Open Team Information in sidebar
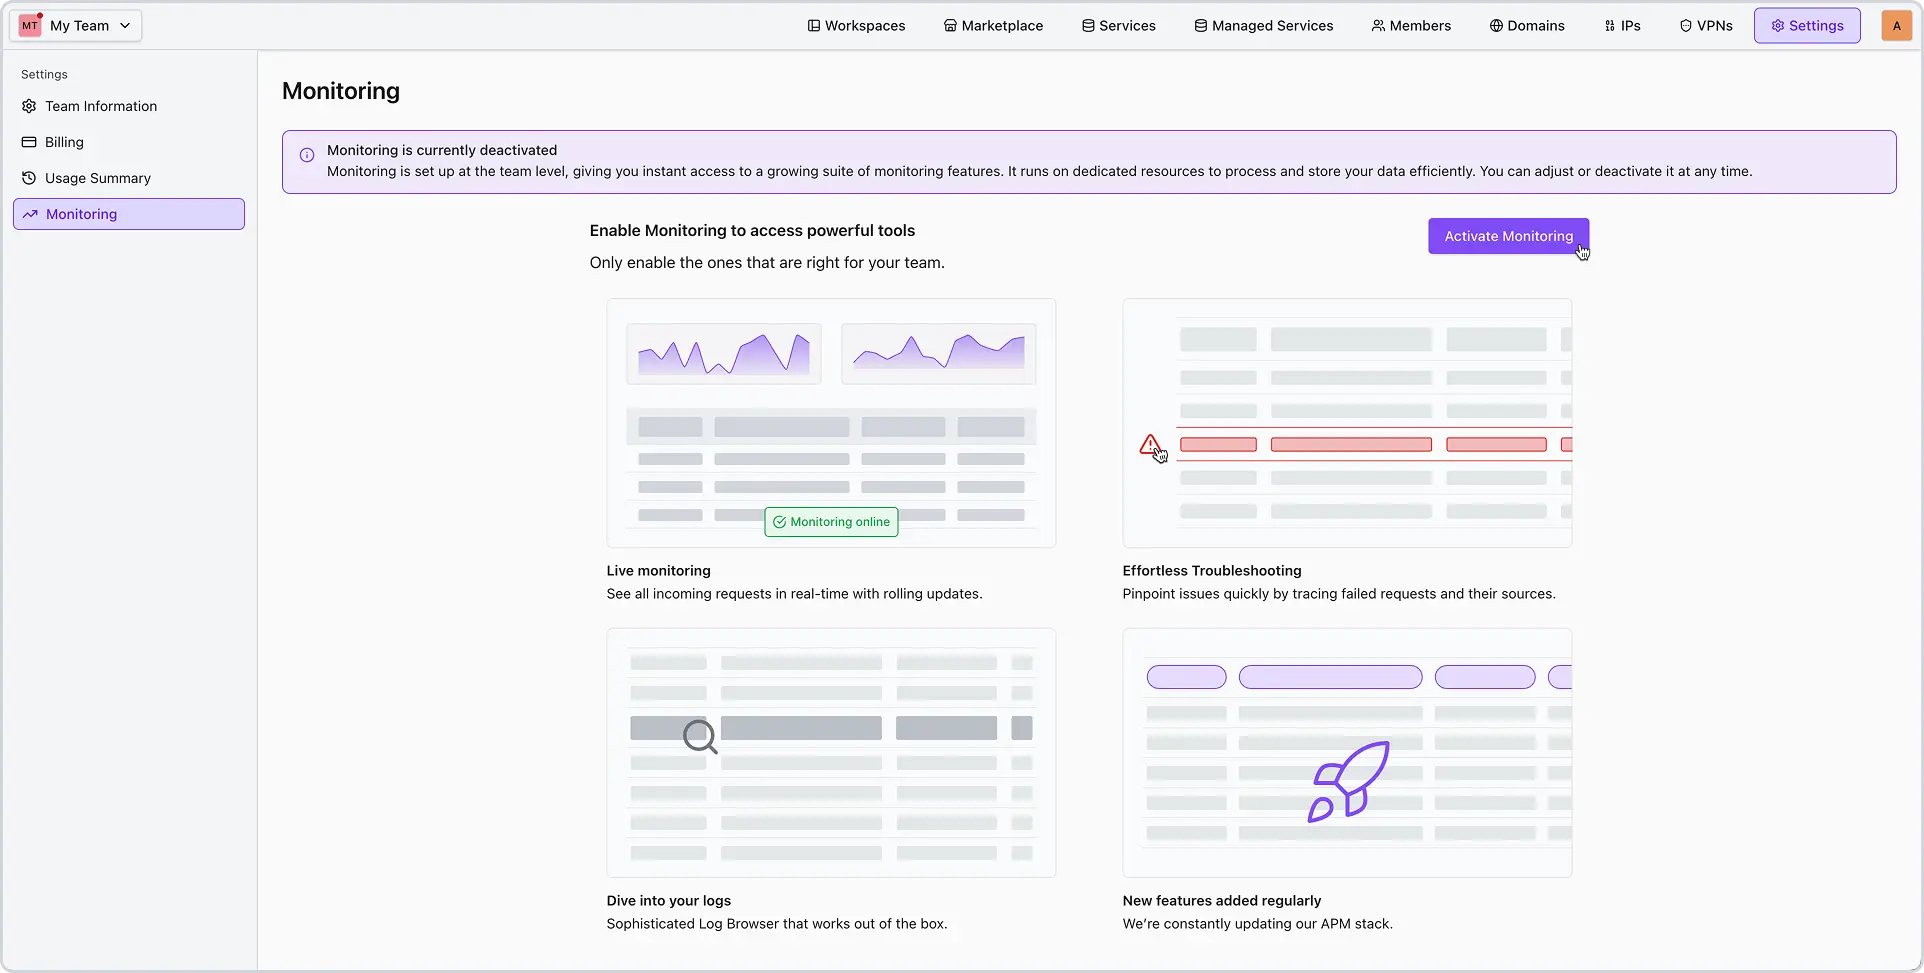The width and height of the screenshot is (1924, 973). click(x=101, y=106)
